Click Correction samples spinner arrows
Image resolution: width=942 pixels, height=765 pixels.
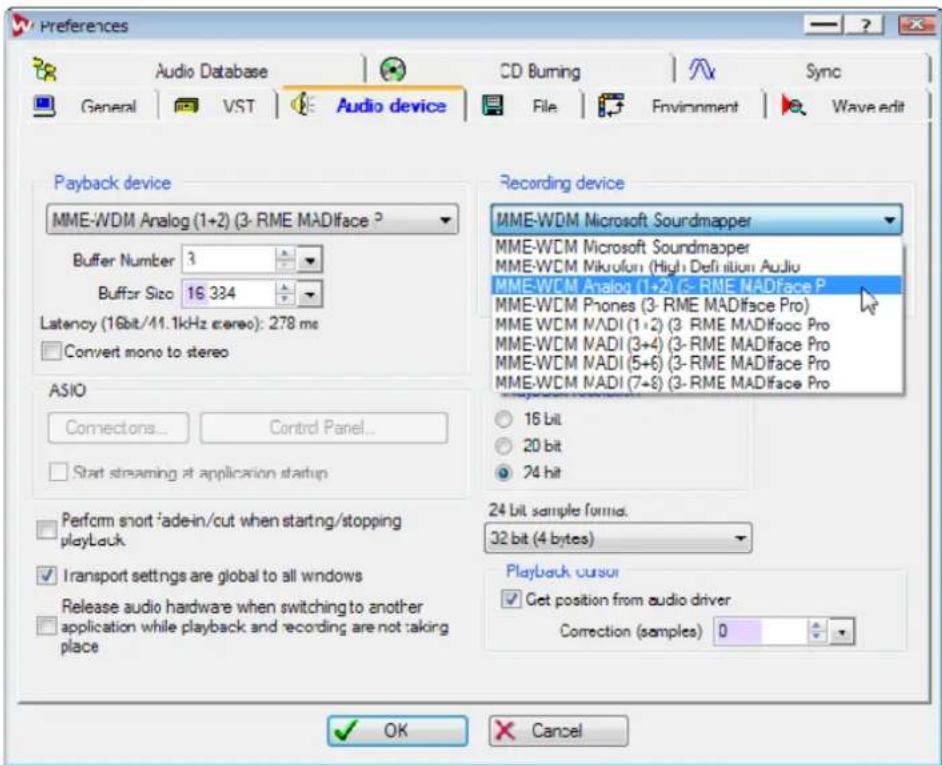click(x=816, y=631)
